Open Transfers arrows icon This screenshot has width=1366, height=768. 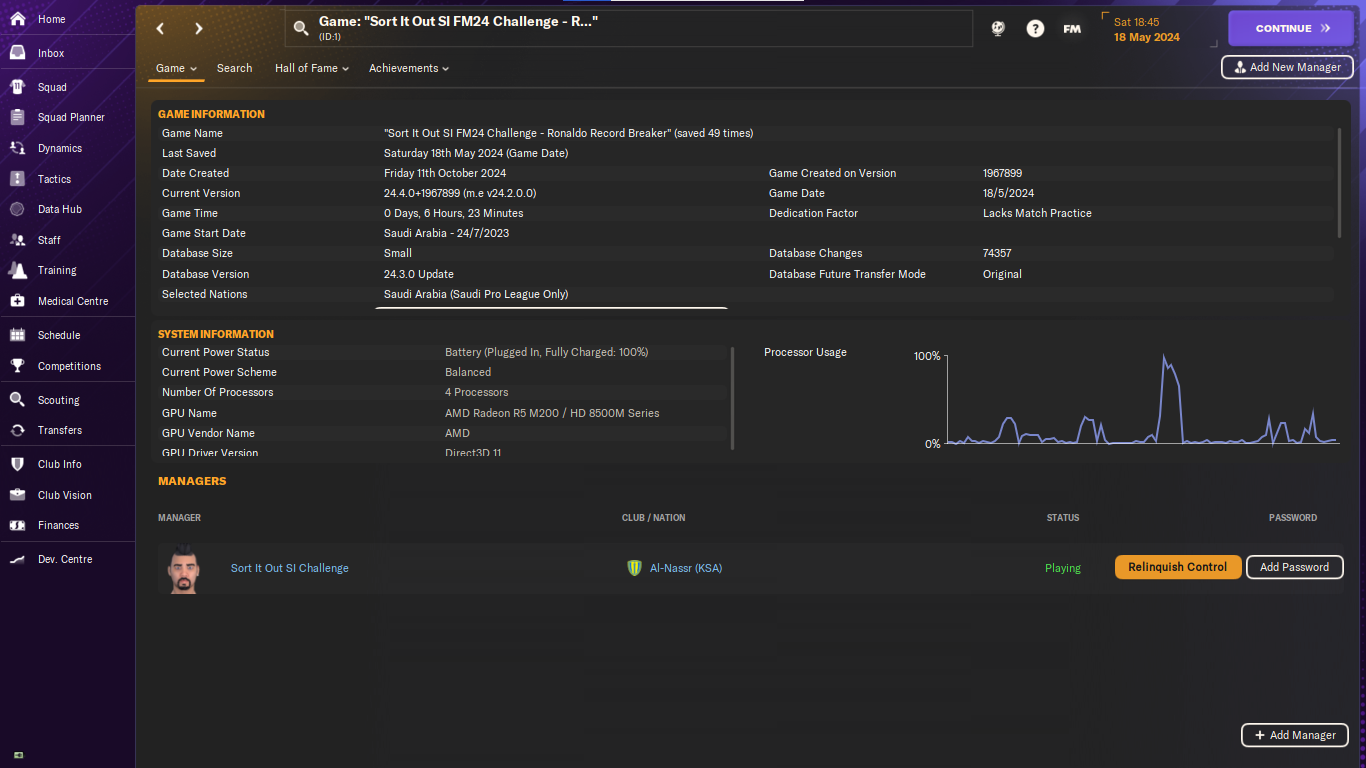(x=18, y=430)
